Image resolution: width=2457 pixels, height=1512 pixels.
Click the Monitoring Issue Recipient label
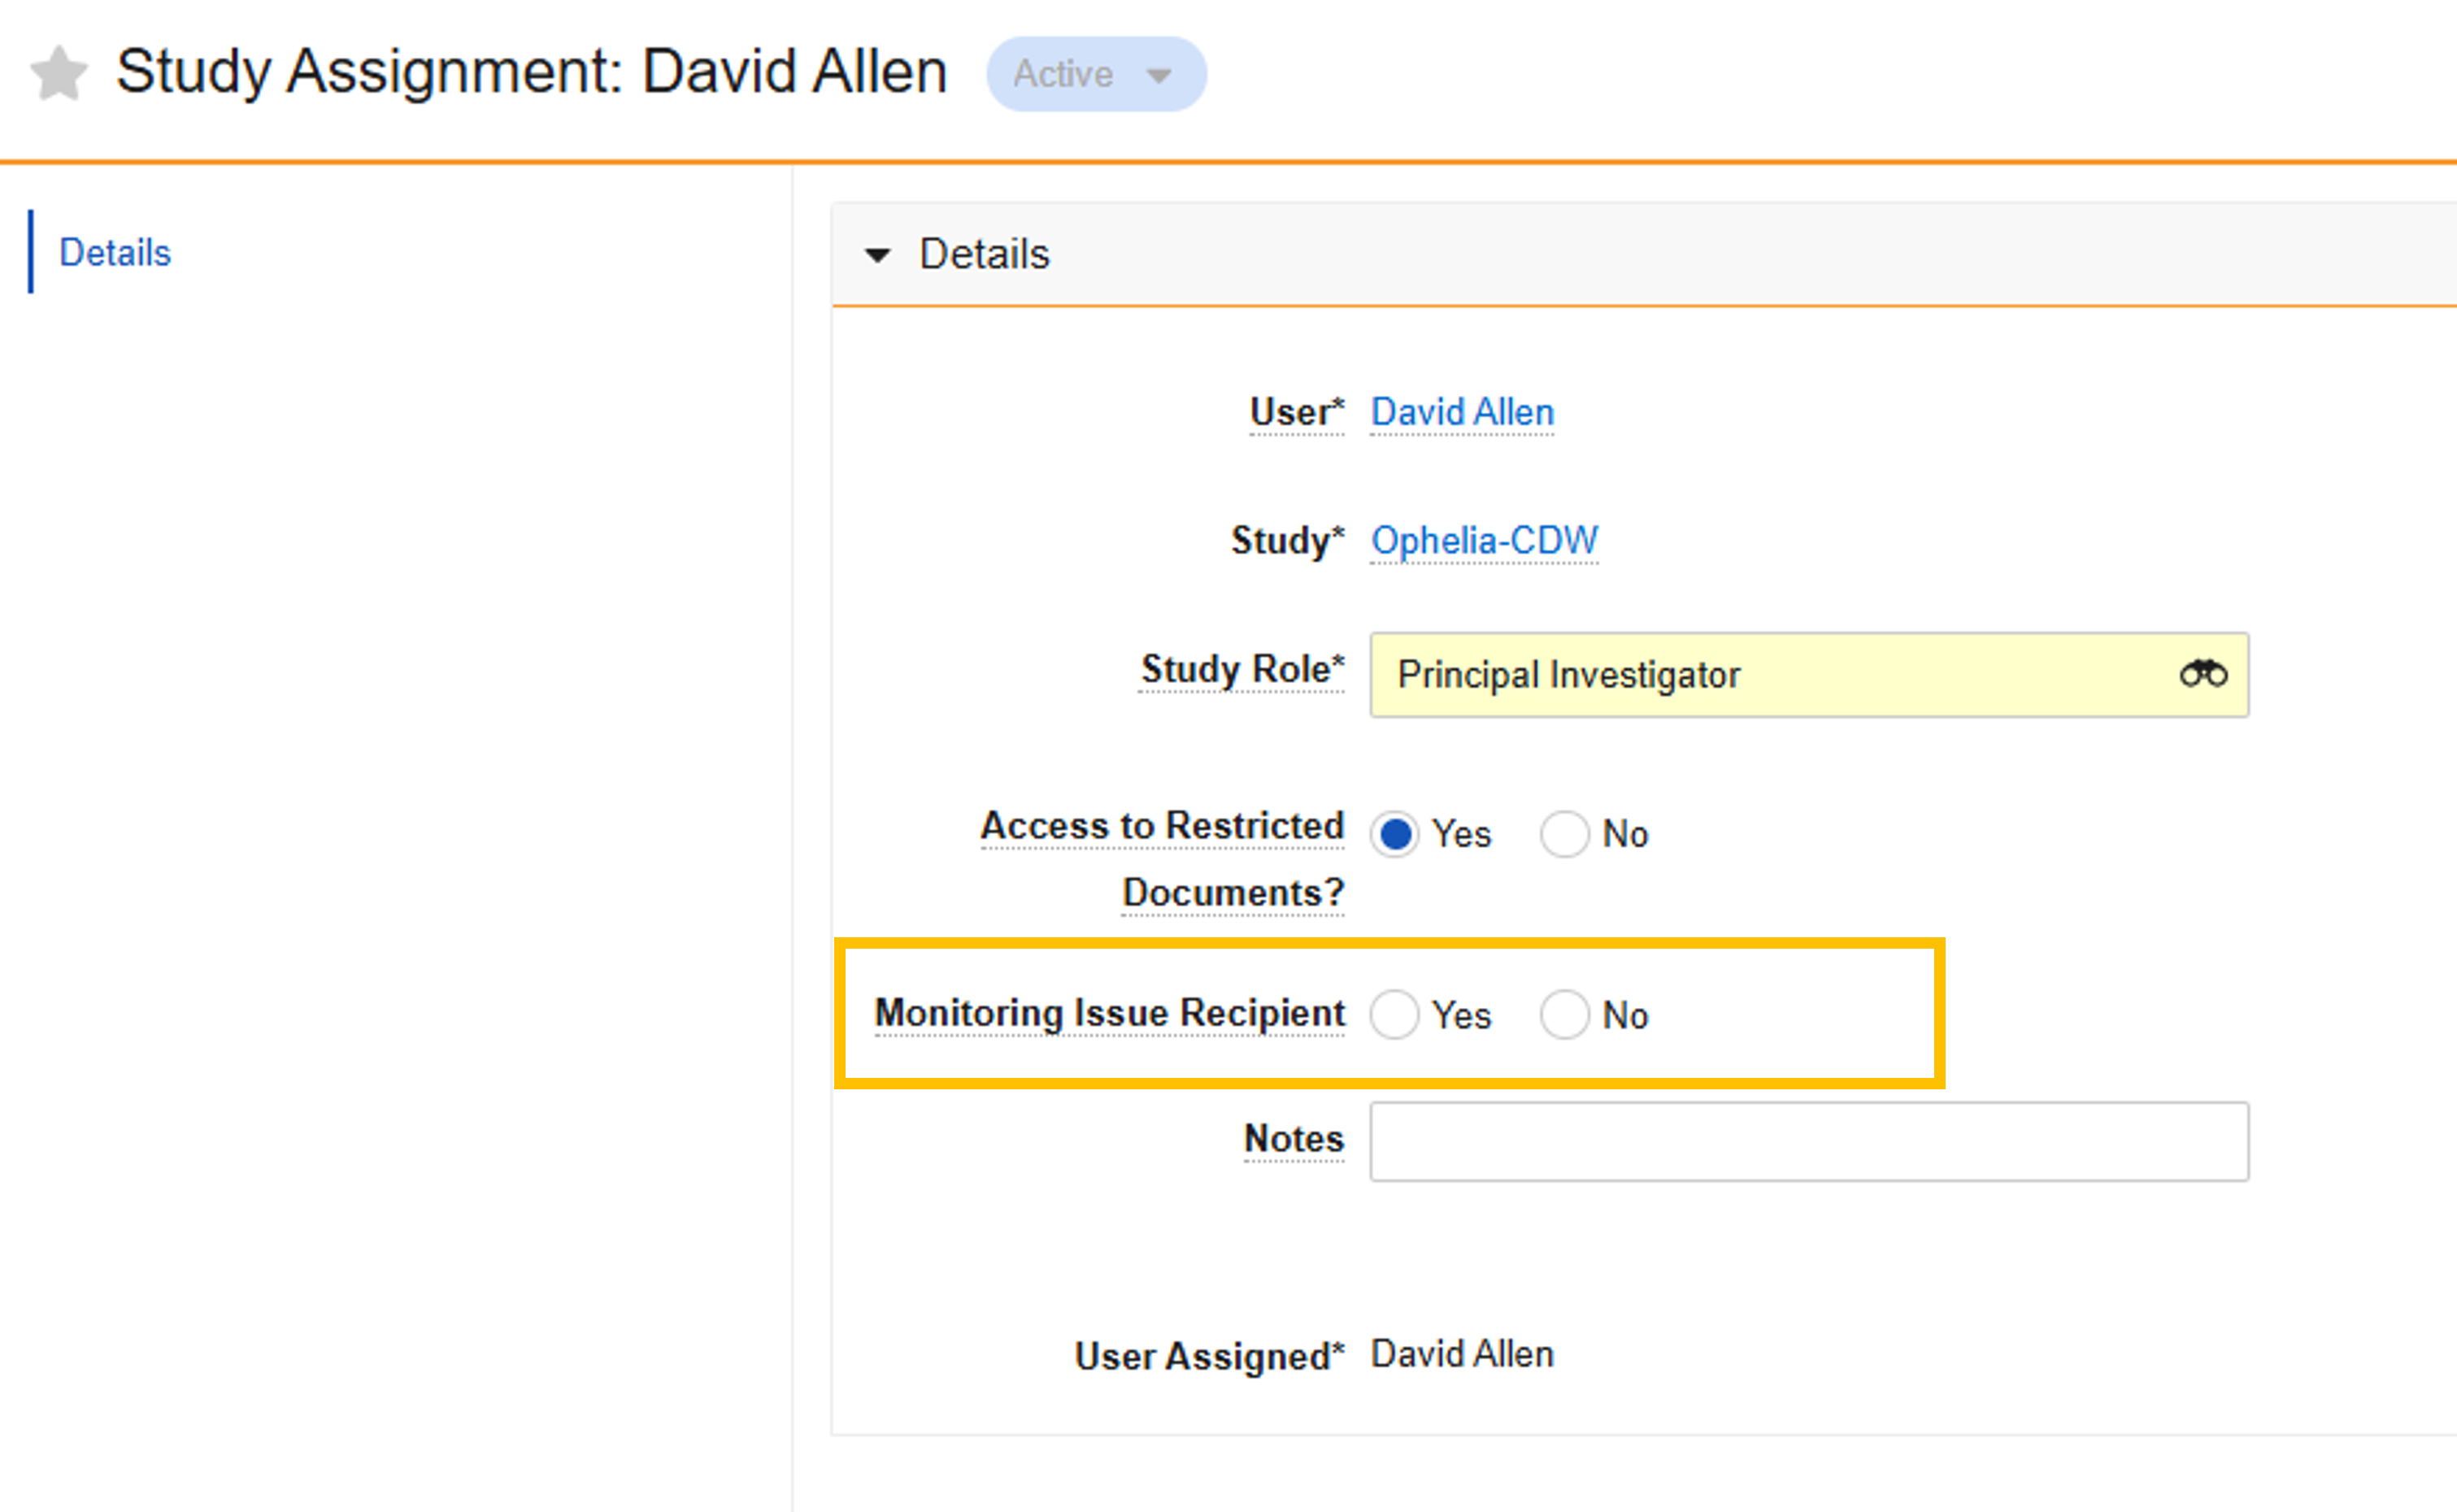1109,1013
